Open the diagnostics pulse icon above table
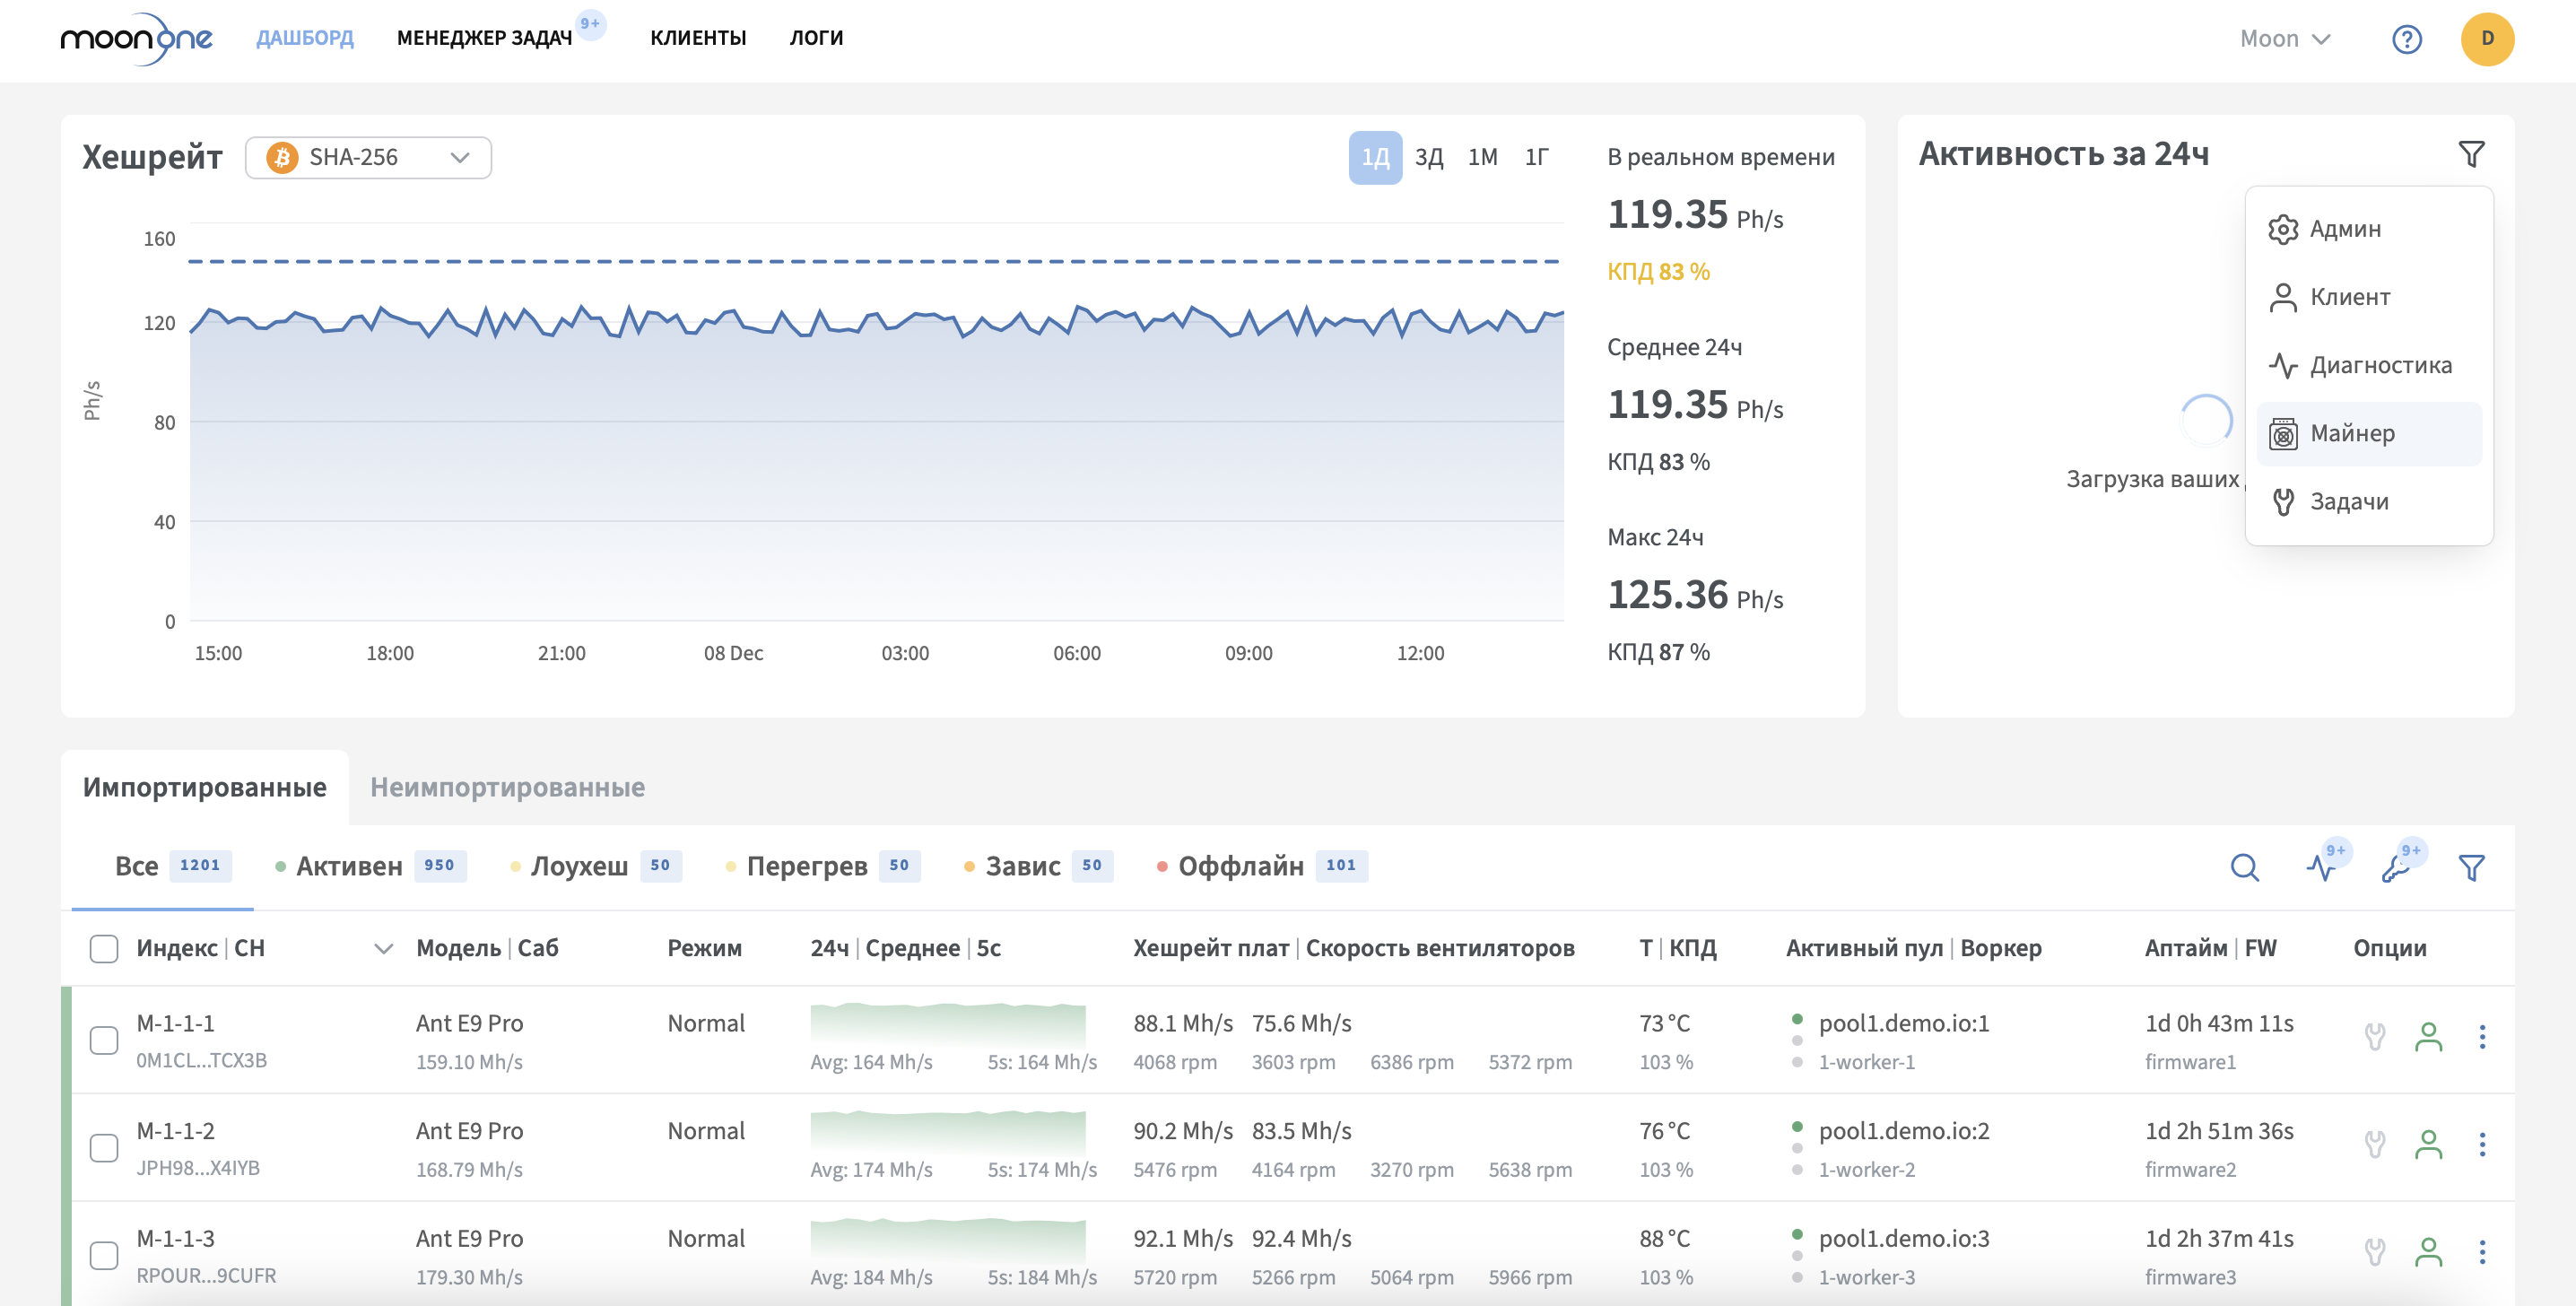 (2321, 867)
